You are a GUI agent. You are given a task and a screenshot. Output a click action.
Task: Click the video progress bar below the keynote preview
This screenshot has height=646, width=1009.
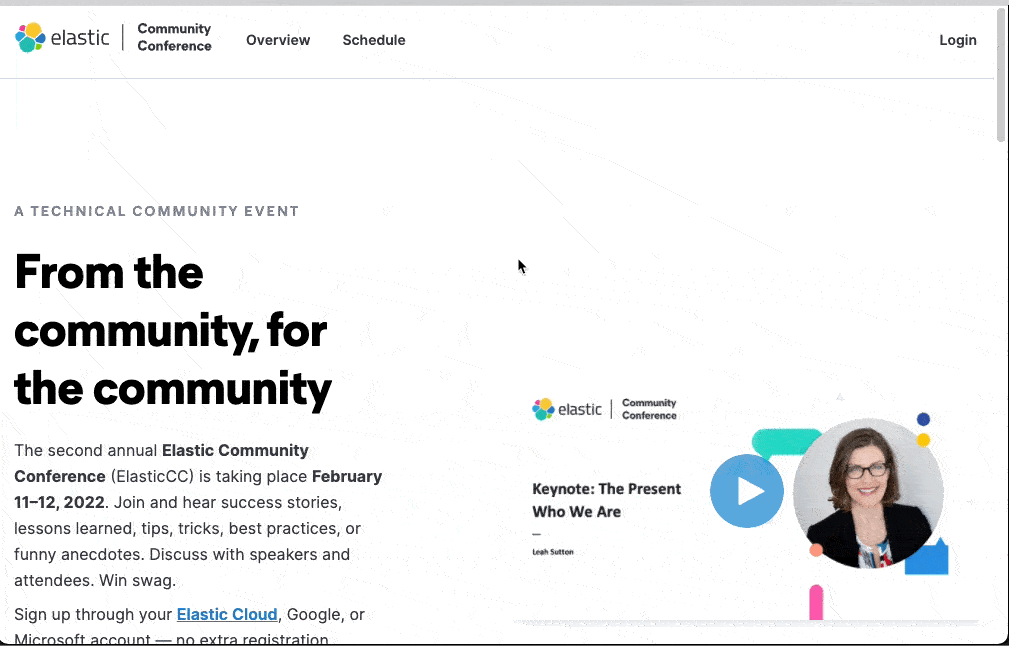pyautogui.click(x=752, y=622)
